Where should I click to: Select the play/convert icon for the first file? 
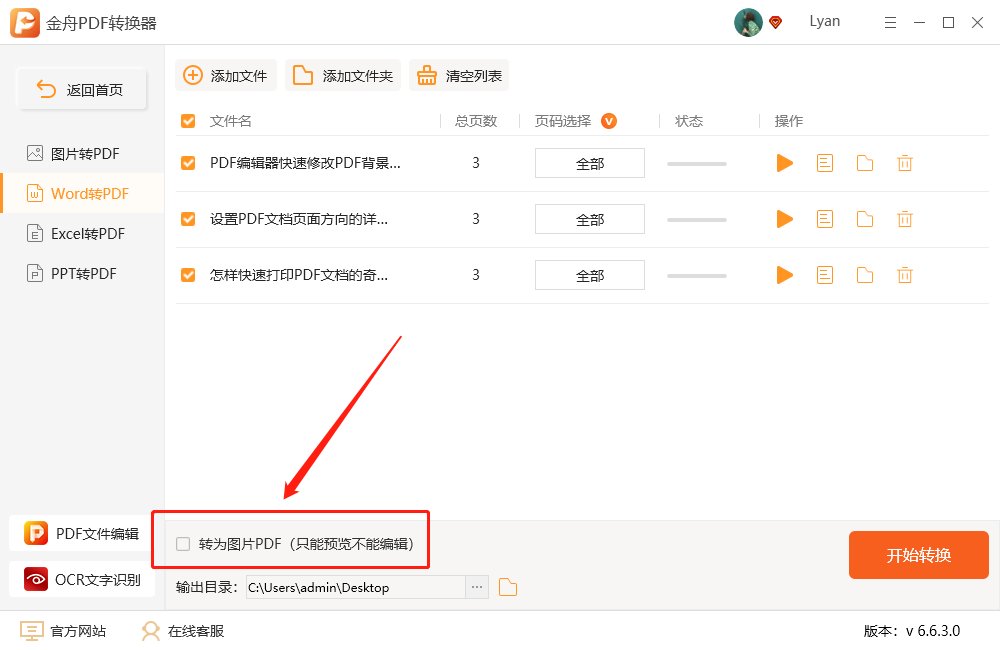785,162
